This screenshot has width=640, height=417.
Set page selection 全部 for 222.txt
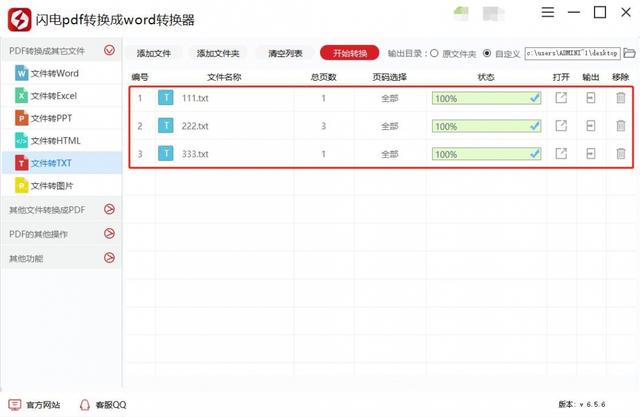(x=389, y=126)
